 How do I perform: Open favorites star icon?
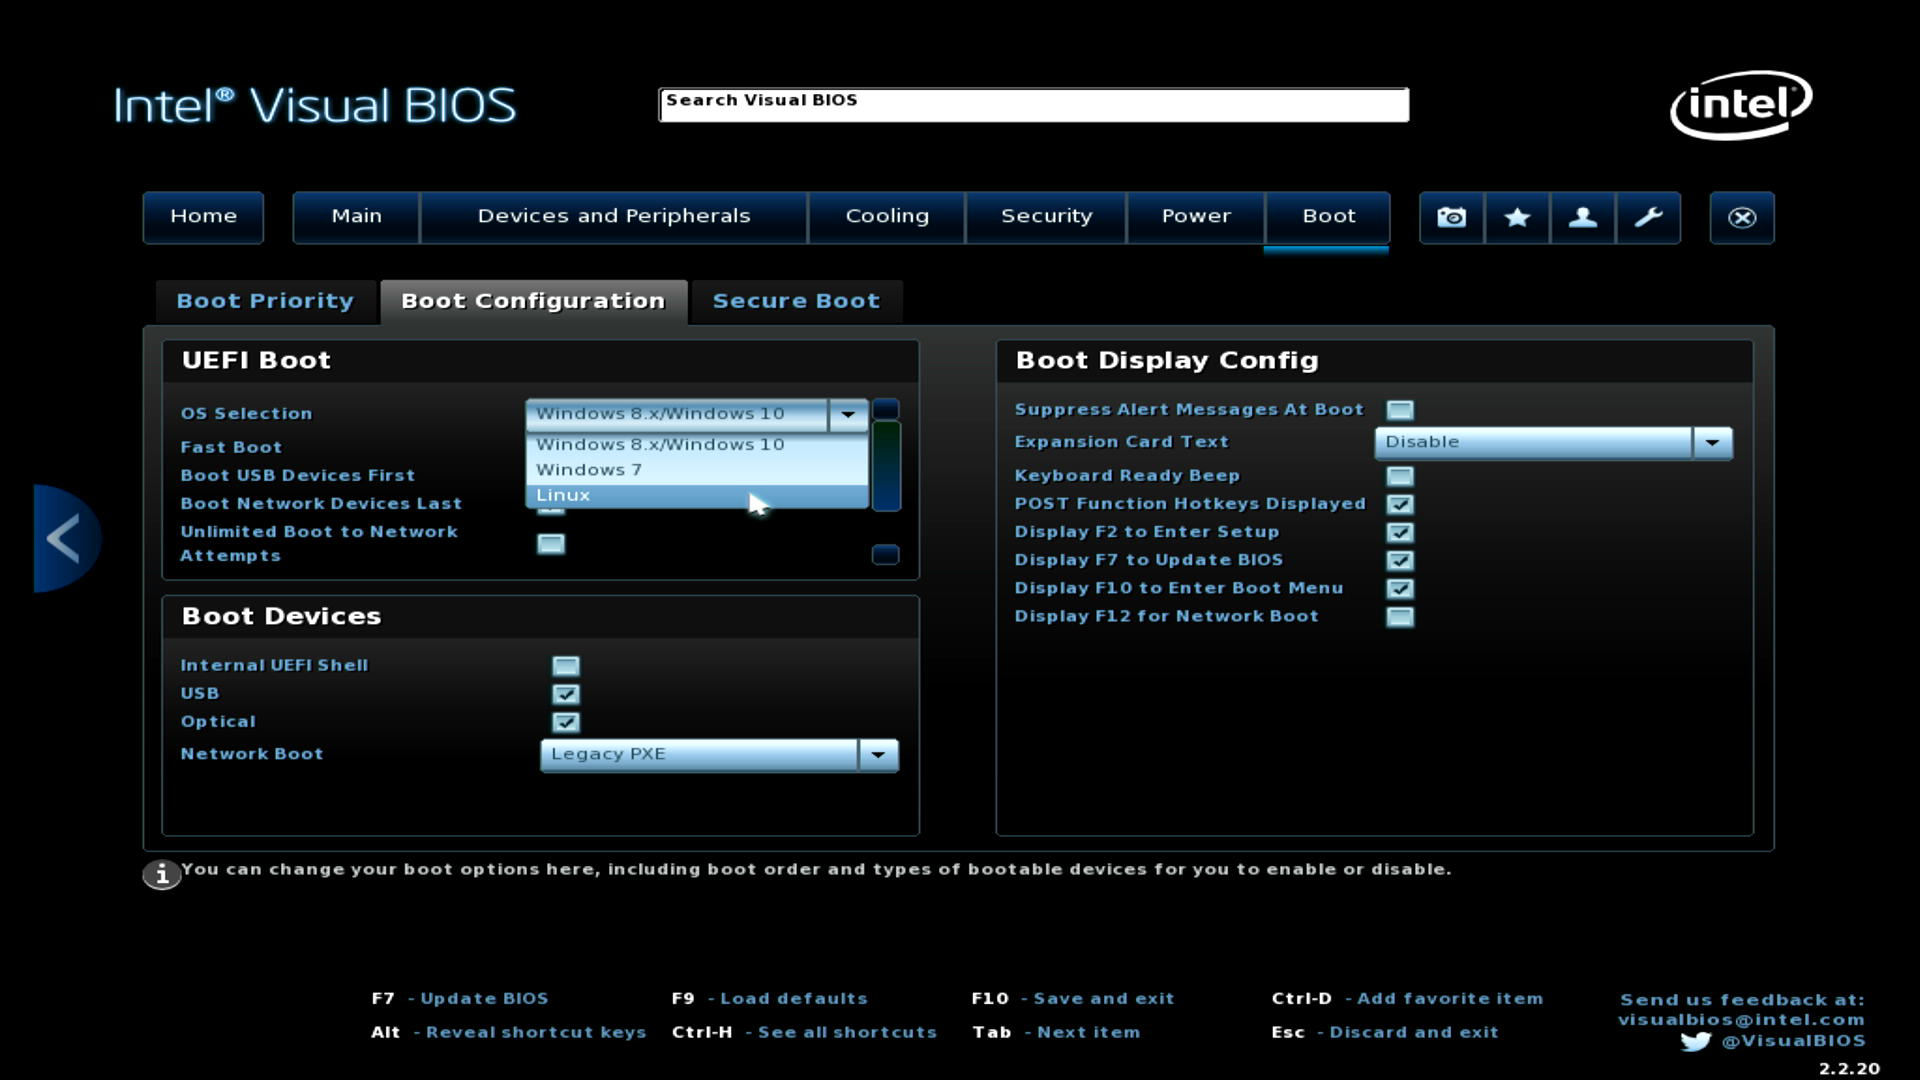pos(1517,217)
